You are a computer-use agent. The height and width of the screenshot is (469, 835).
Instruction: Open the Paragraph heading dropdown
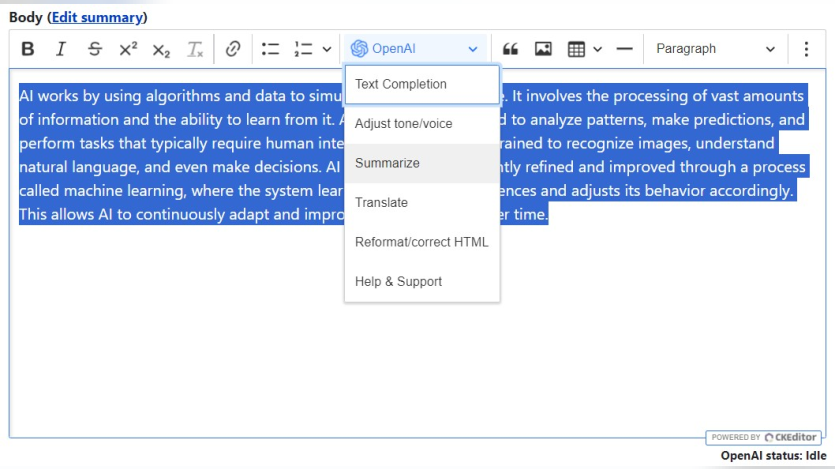pyautogui.click(x=715, y=49)
